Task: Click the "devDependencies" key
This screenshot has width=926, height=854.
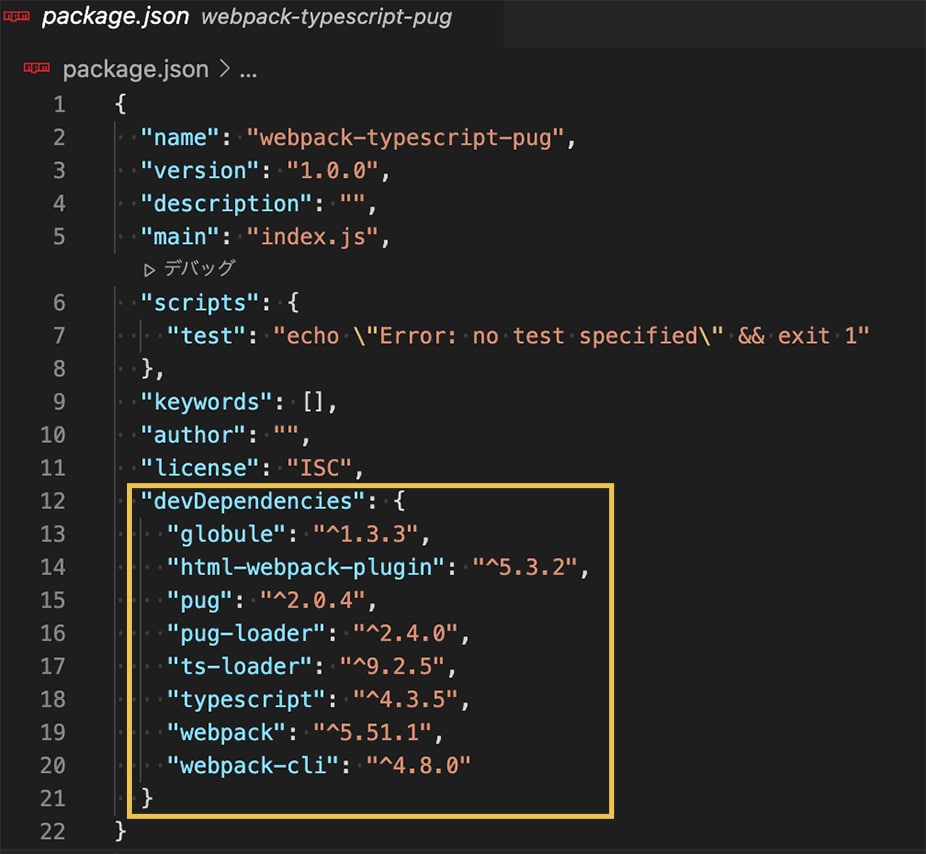Action: point(253,501)
